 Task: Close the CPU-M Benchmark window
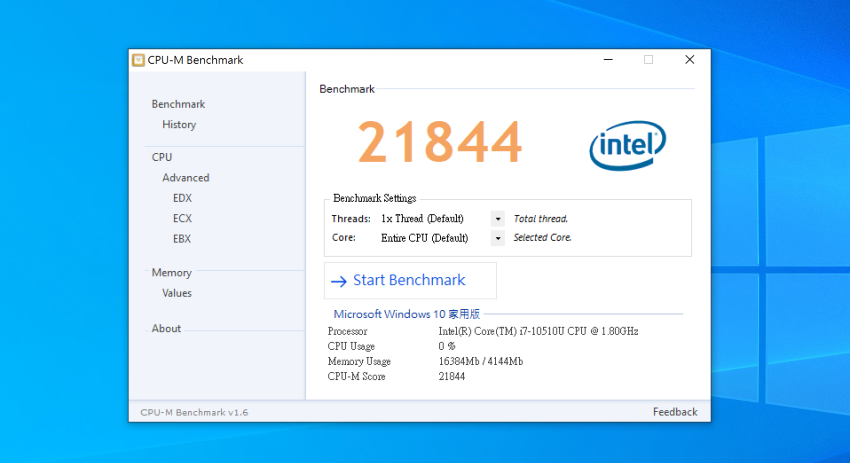click(690, 60)
